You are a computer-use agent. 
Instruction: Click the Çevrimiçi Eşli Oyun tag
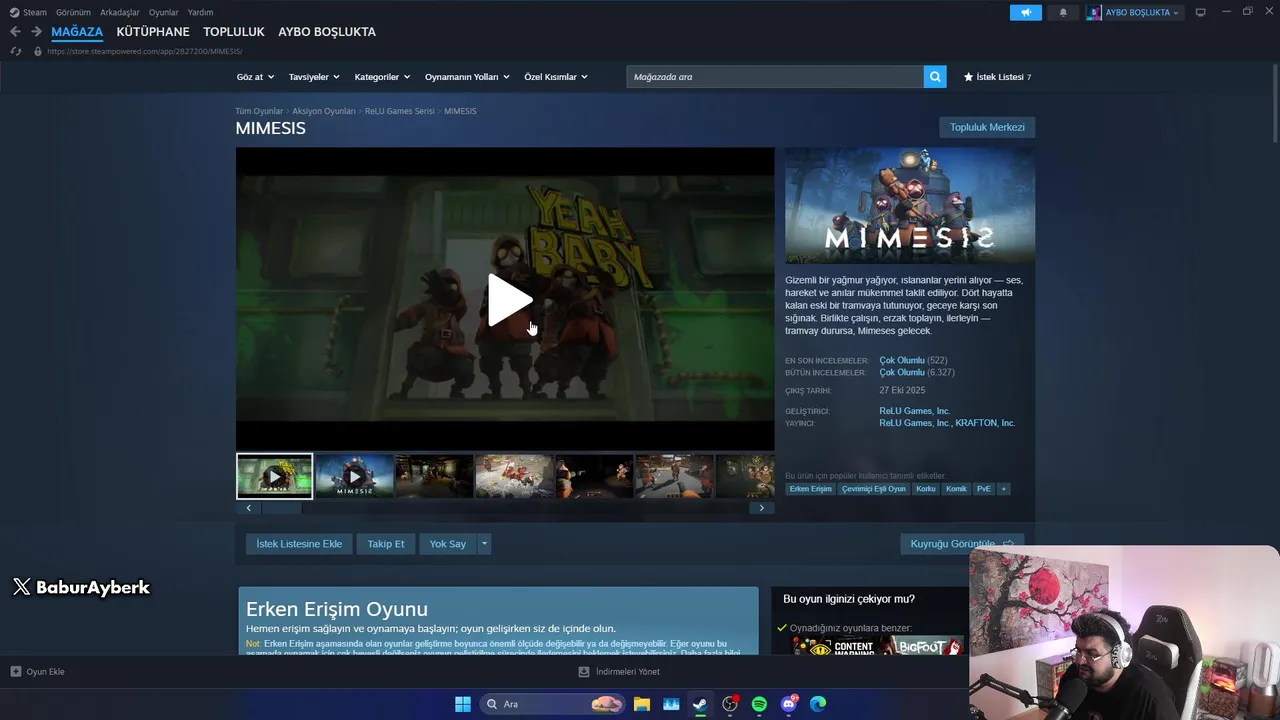click(x=874, y=489)
